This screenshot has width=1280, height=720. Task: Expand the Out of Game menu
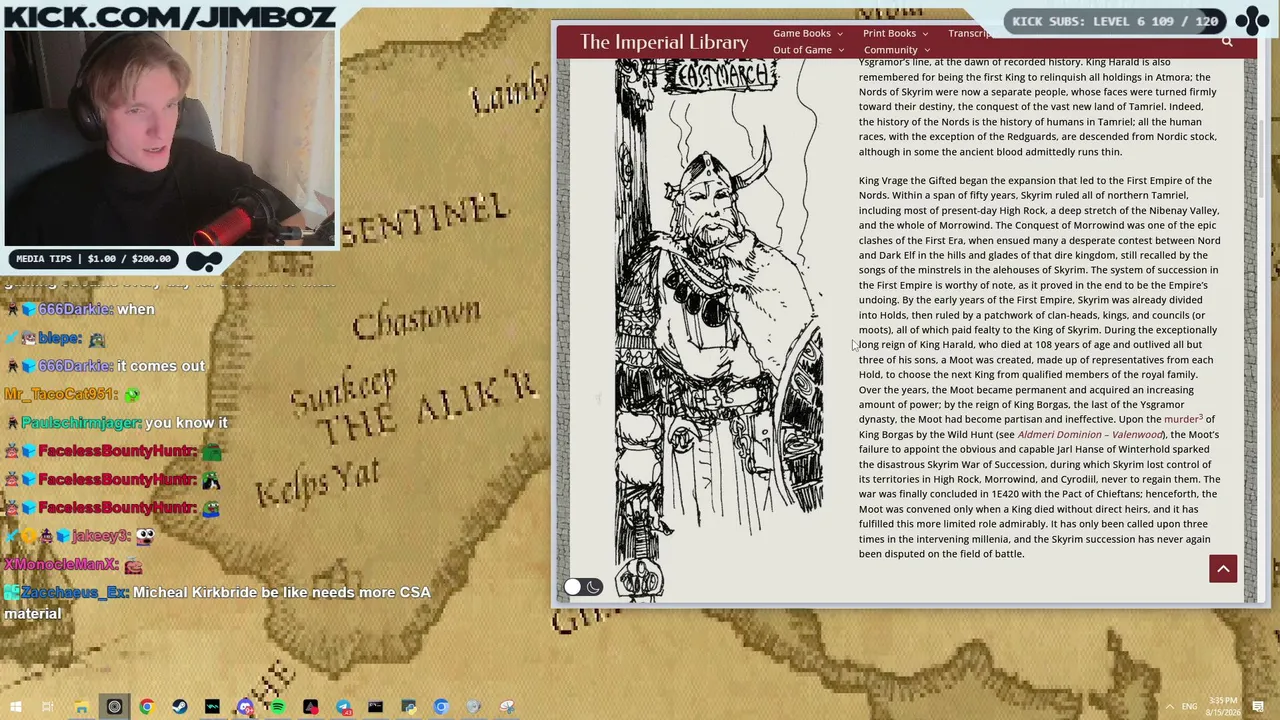pyautogui.click(x=808, y=50)
